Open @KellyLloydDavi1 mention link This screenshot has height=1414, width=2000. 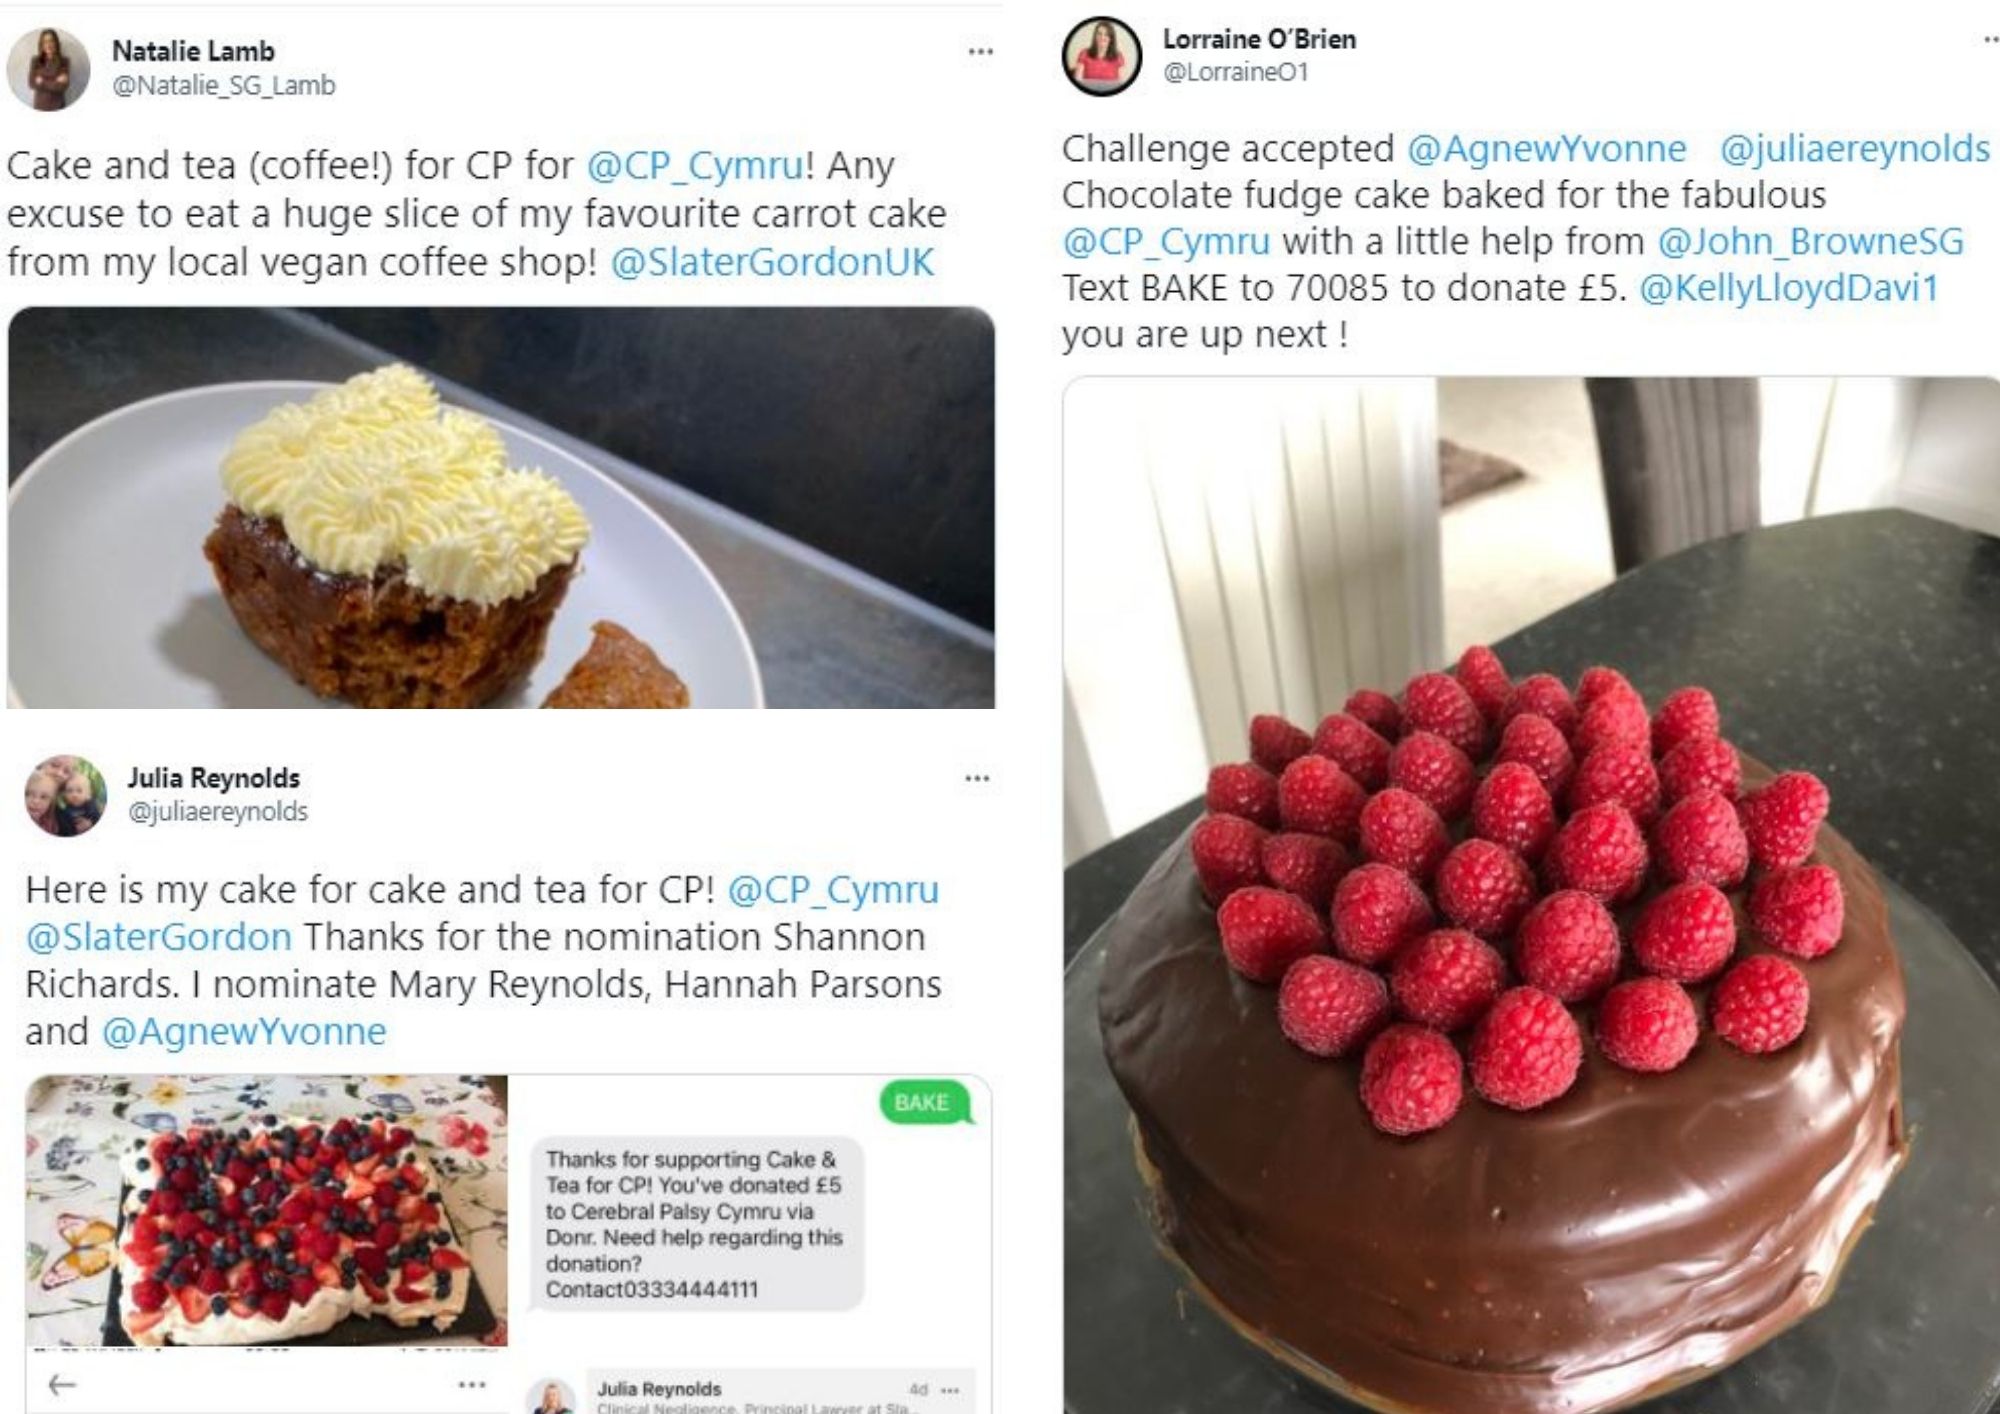click(x=1789, y=288)
